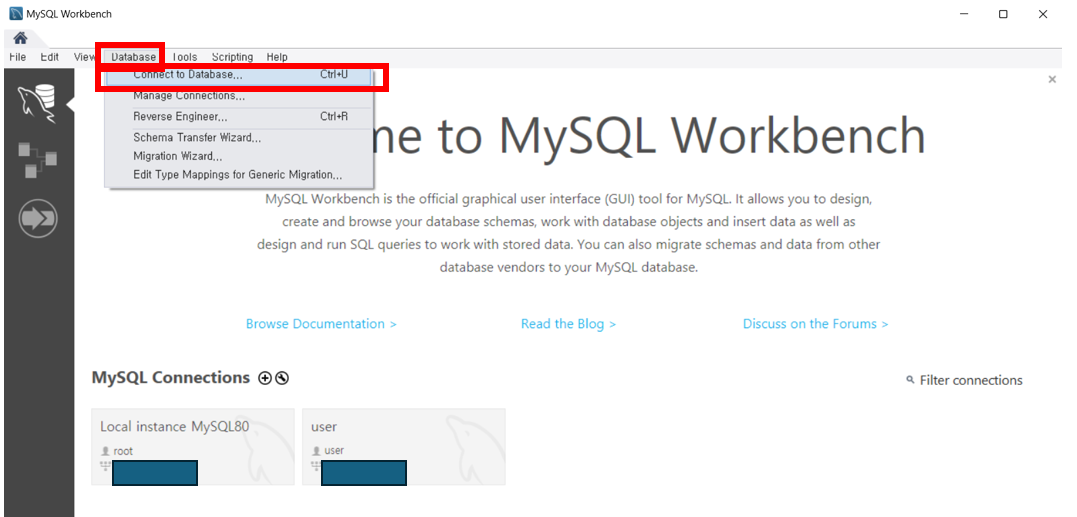Follow the Browse Documentation link
Screen dimensions: 1077x517
point(321,323)
